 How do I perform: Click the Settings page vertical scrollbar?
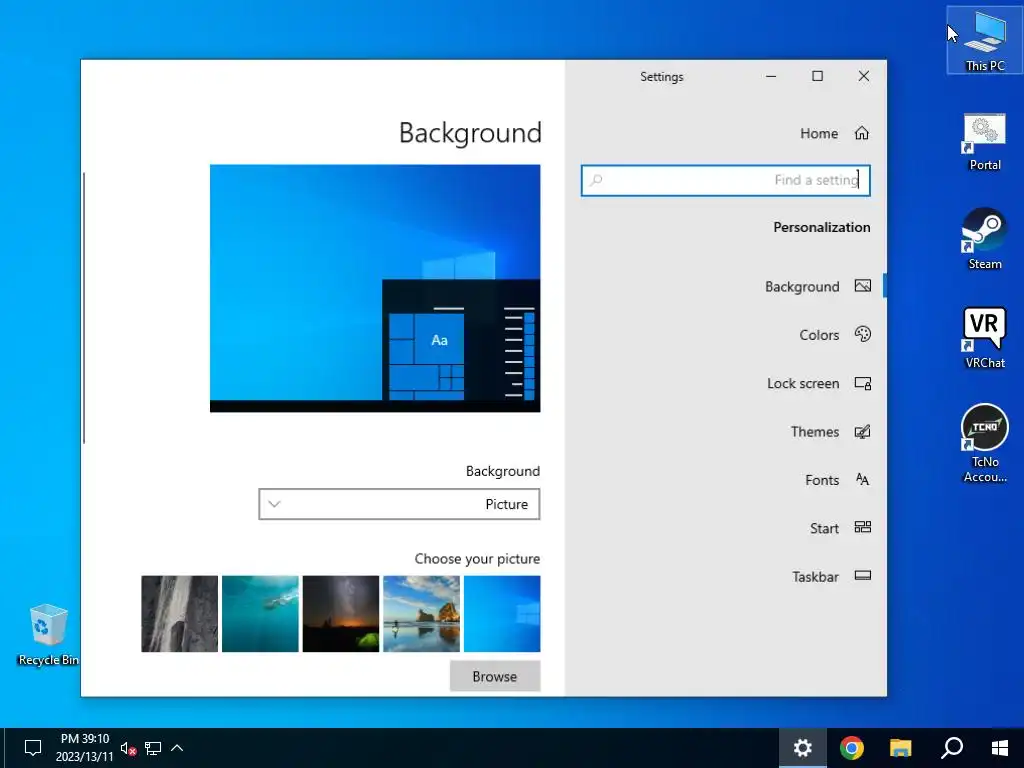[x=84, y=308]
